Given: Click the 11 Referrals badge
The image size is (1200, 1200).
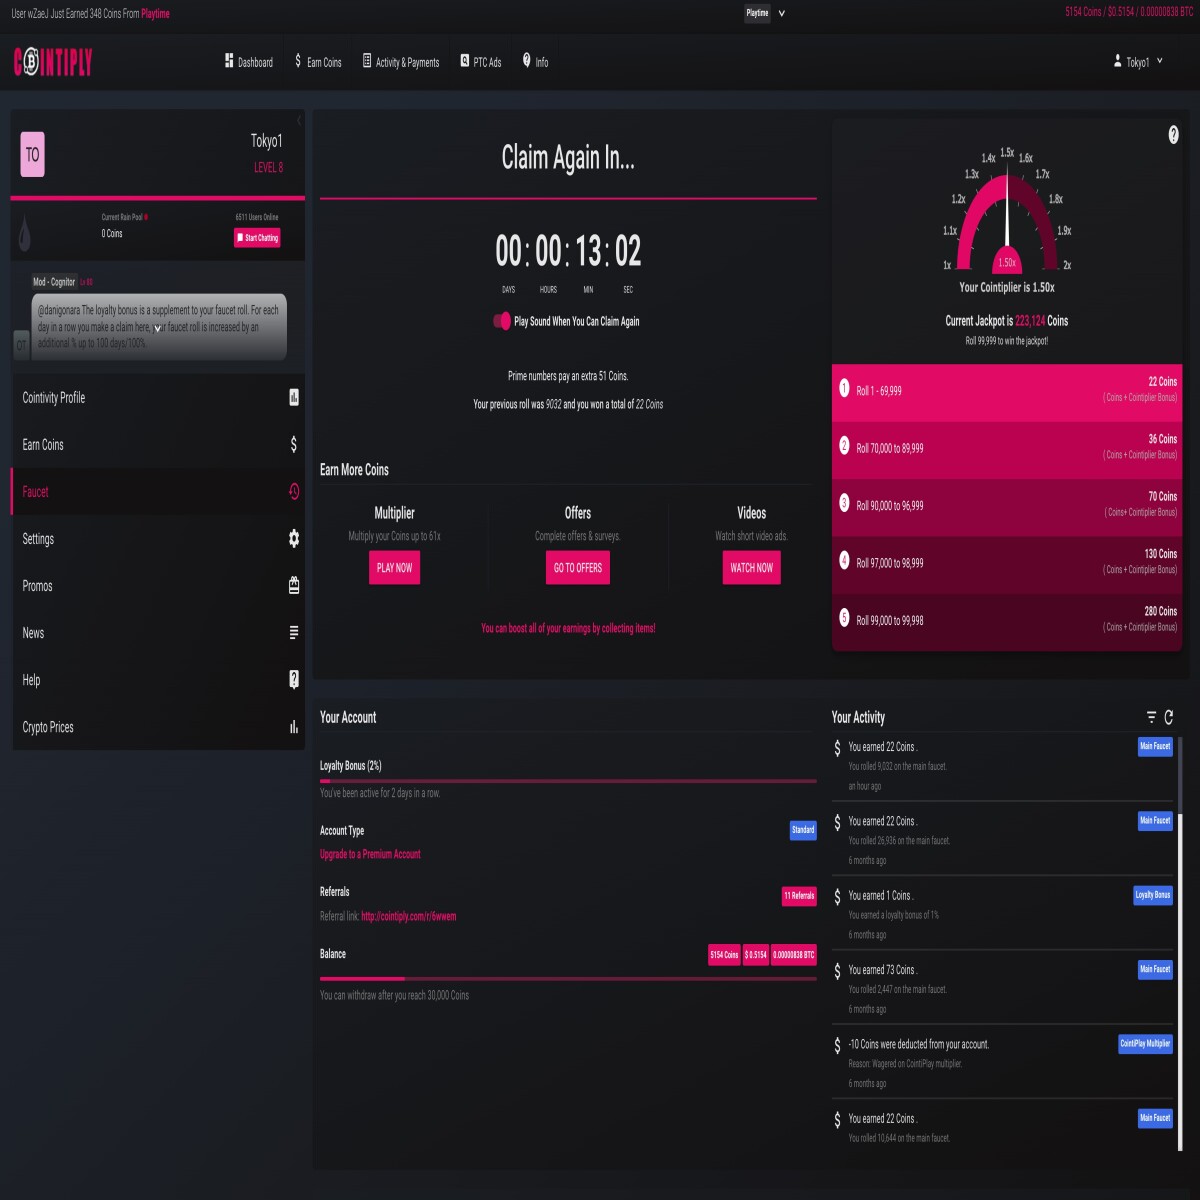Looking at the screenshot, I should point(799,896).
